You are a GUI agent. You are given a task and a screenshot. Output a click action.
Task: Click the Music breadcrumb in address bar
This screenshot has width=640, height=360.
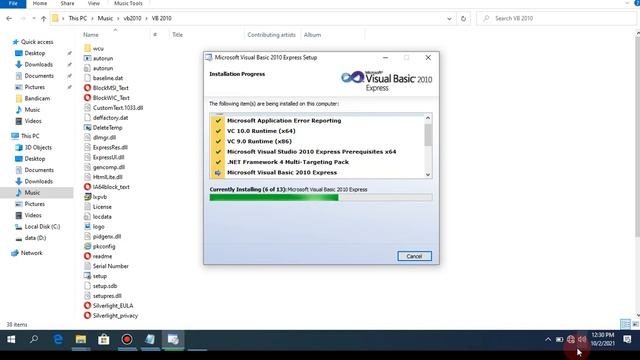point(105,18)
